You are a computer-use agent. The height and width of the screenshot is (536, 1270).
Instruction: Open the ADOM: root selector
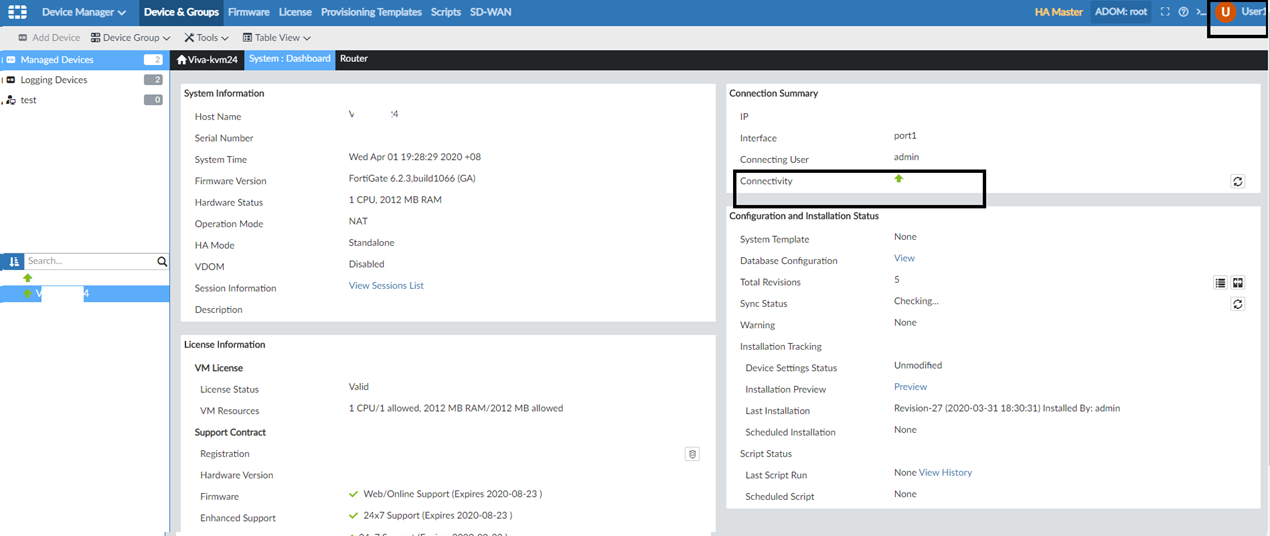1122,12
